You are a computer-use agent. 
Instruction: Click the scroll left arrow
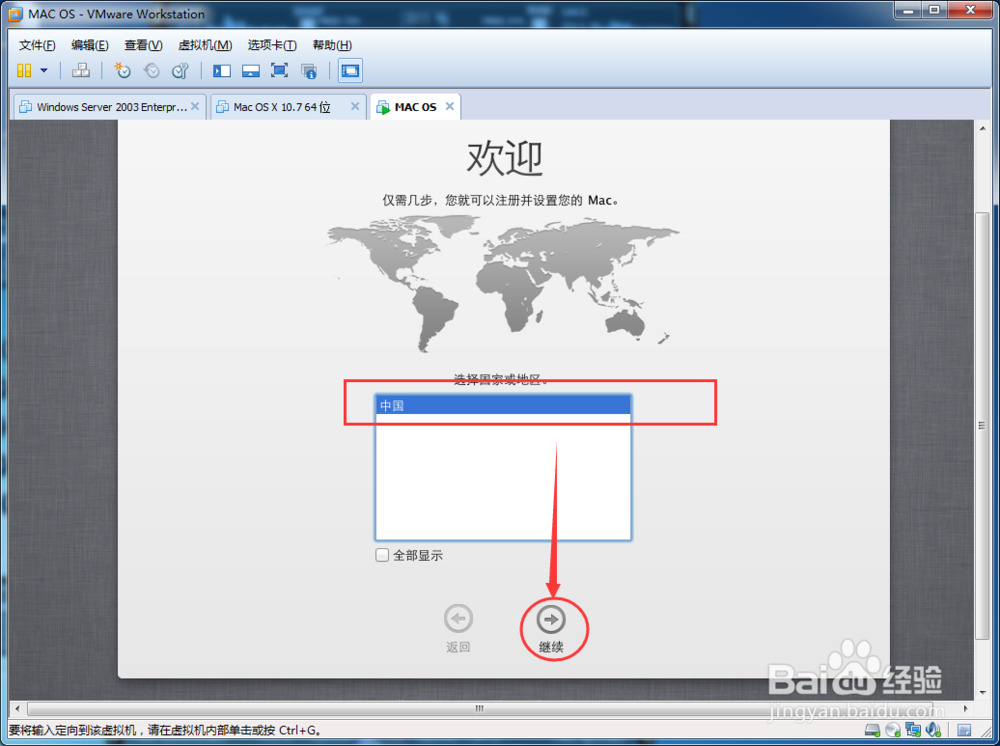[x=17, y=708]
